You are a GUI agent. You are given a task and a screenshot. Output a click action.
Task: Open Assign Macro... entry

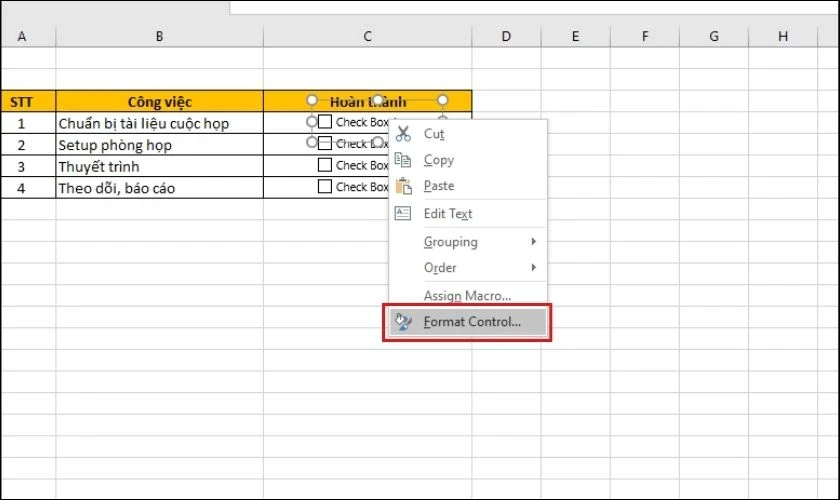pos(468,295)
